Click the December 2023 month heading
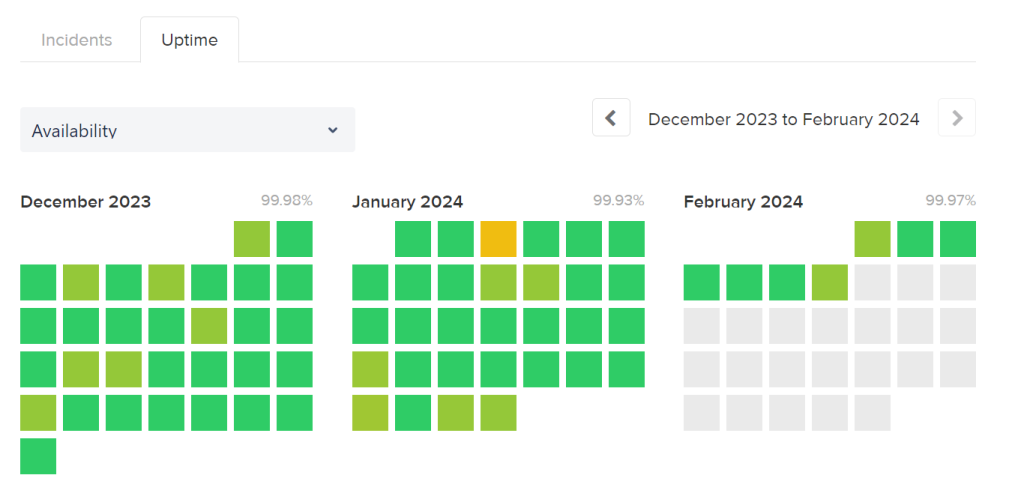This screenshot has width=1024, height=493. point(86,202)
